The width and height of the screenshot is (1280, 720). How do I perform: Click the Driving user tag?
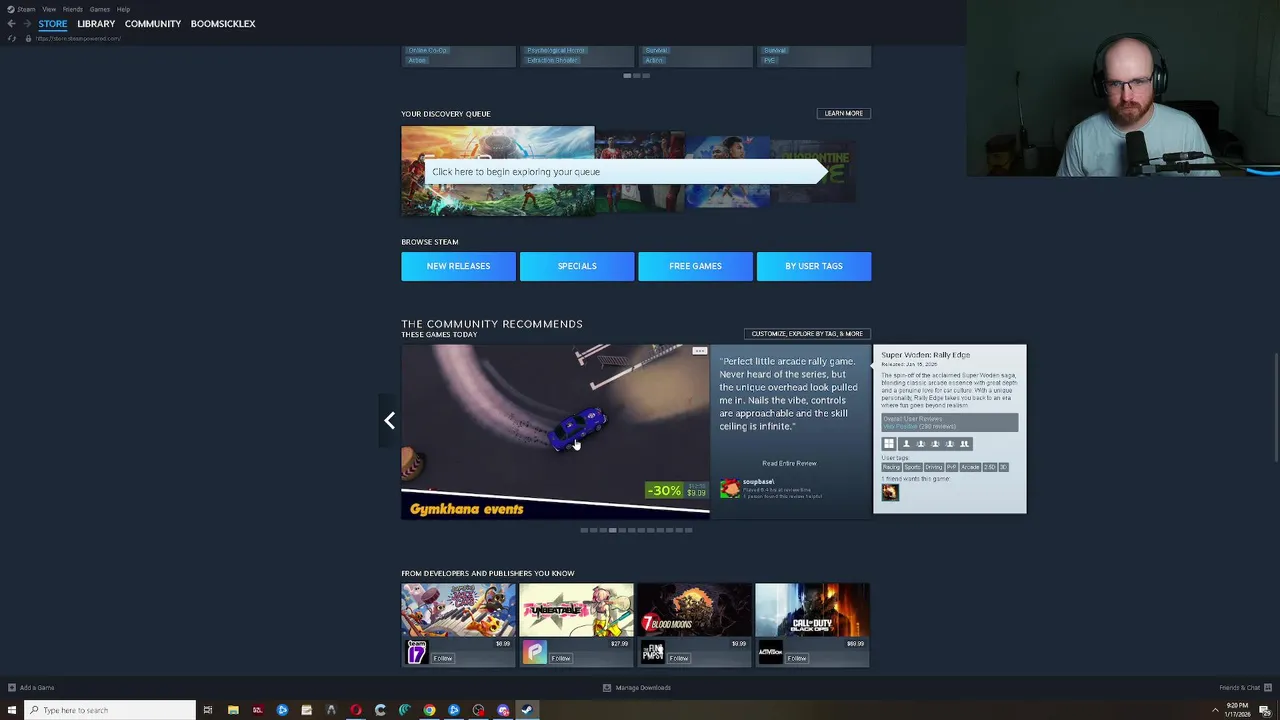click(x=933, y=467)
